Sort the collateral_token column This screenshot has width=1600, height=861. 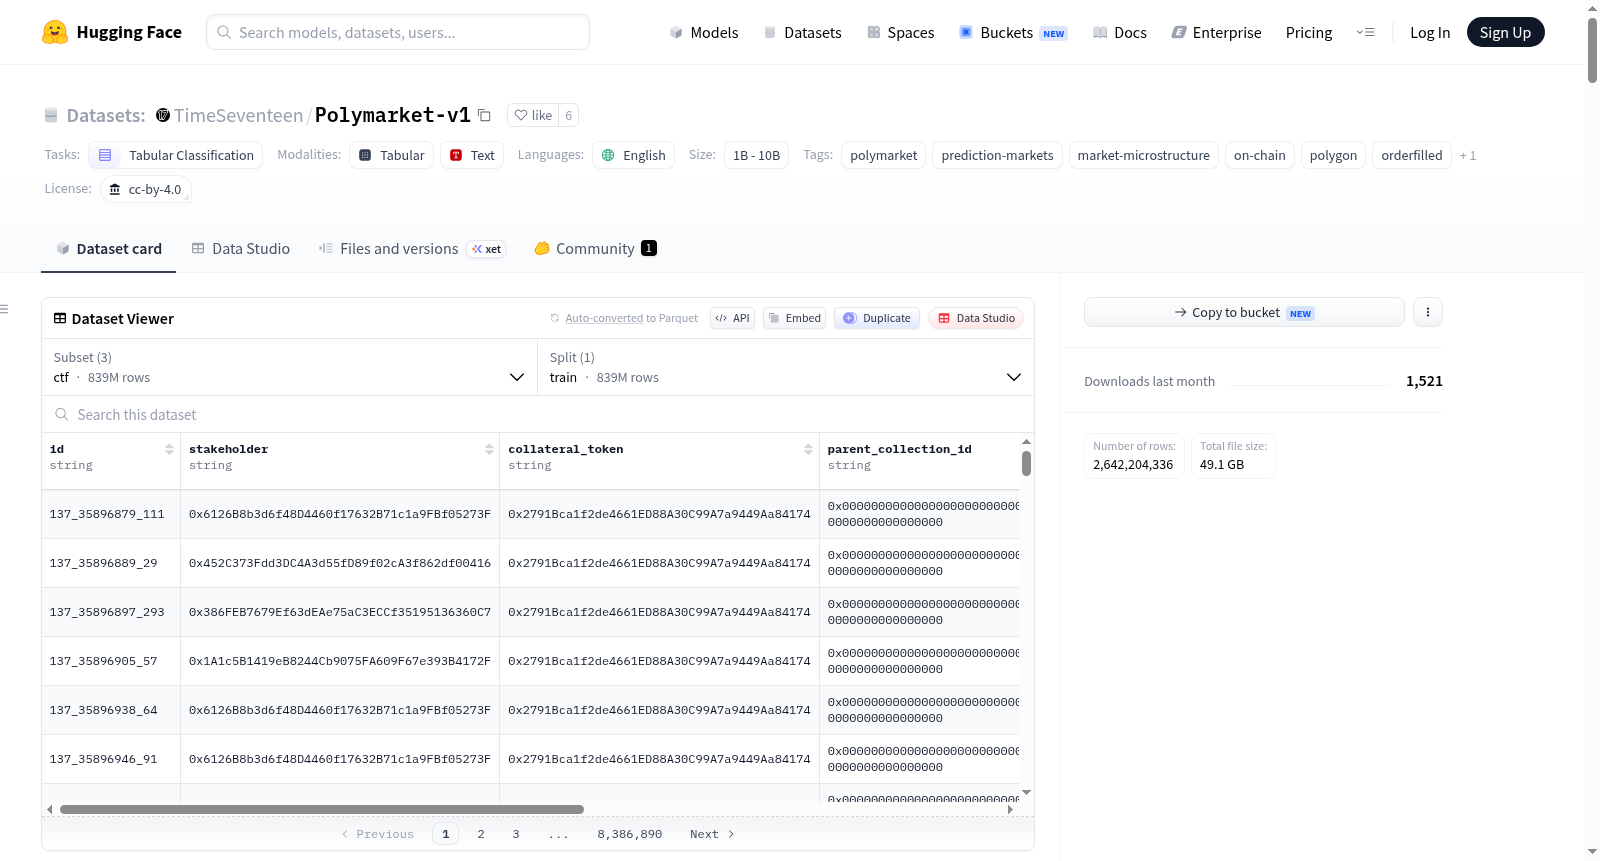tap(808, 449)
